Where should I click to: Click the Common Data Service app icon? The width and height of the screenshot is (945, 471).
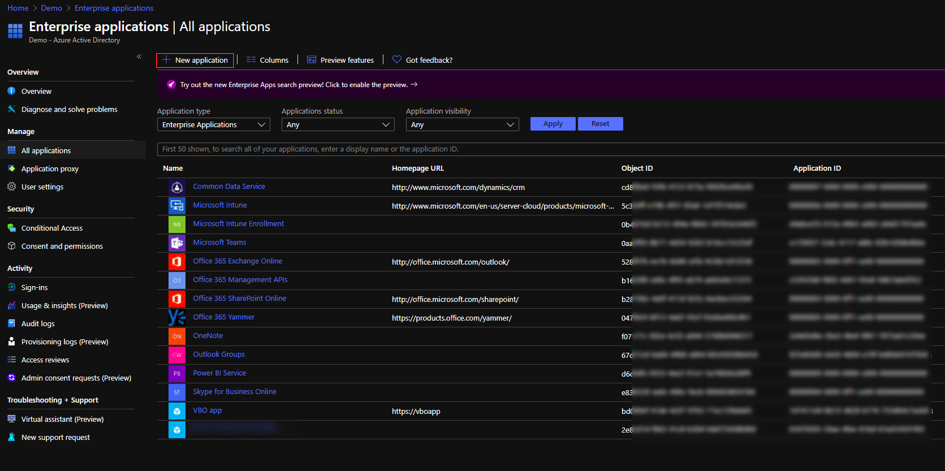[177, 187]
